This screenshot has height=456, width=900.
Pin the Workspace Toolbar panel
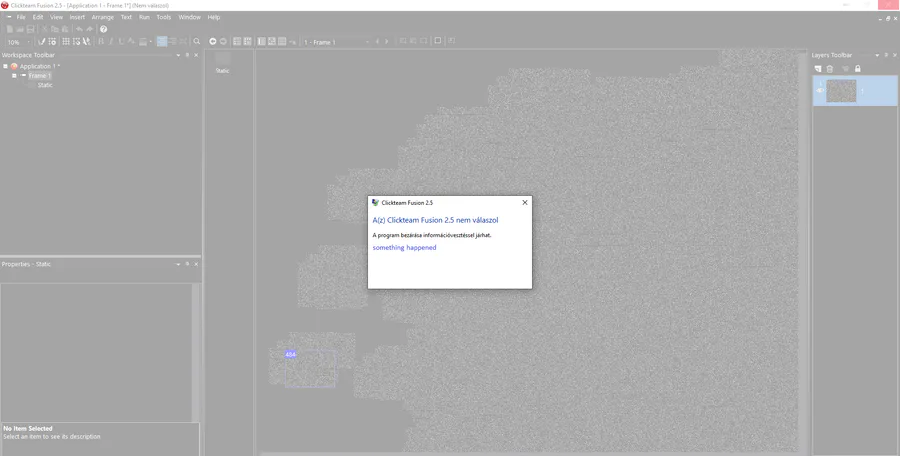point(187,55)
